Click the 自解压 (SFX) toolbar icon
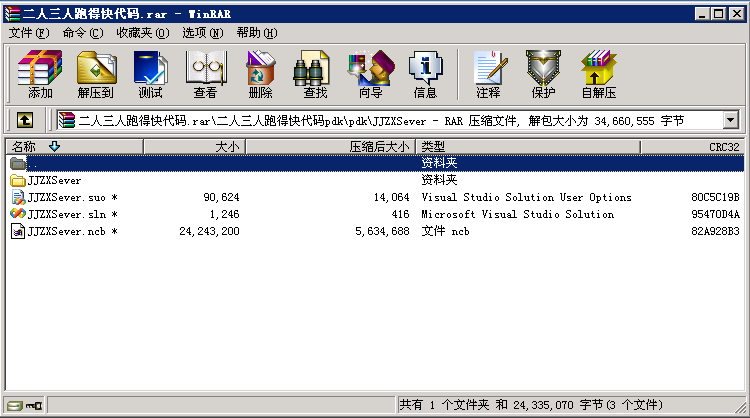Viewport: 750px width, 418px height. point(598,74)
